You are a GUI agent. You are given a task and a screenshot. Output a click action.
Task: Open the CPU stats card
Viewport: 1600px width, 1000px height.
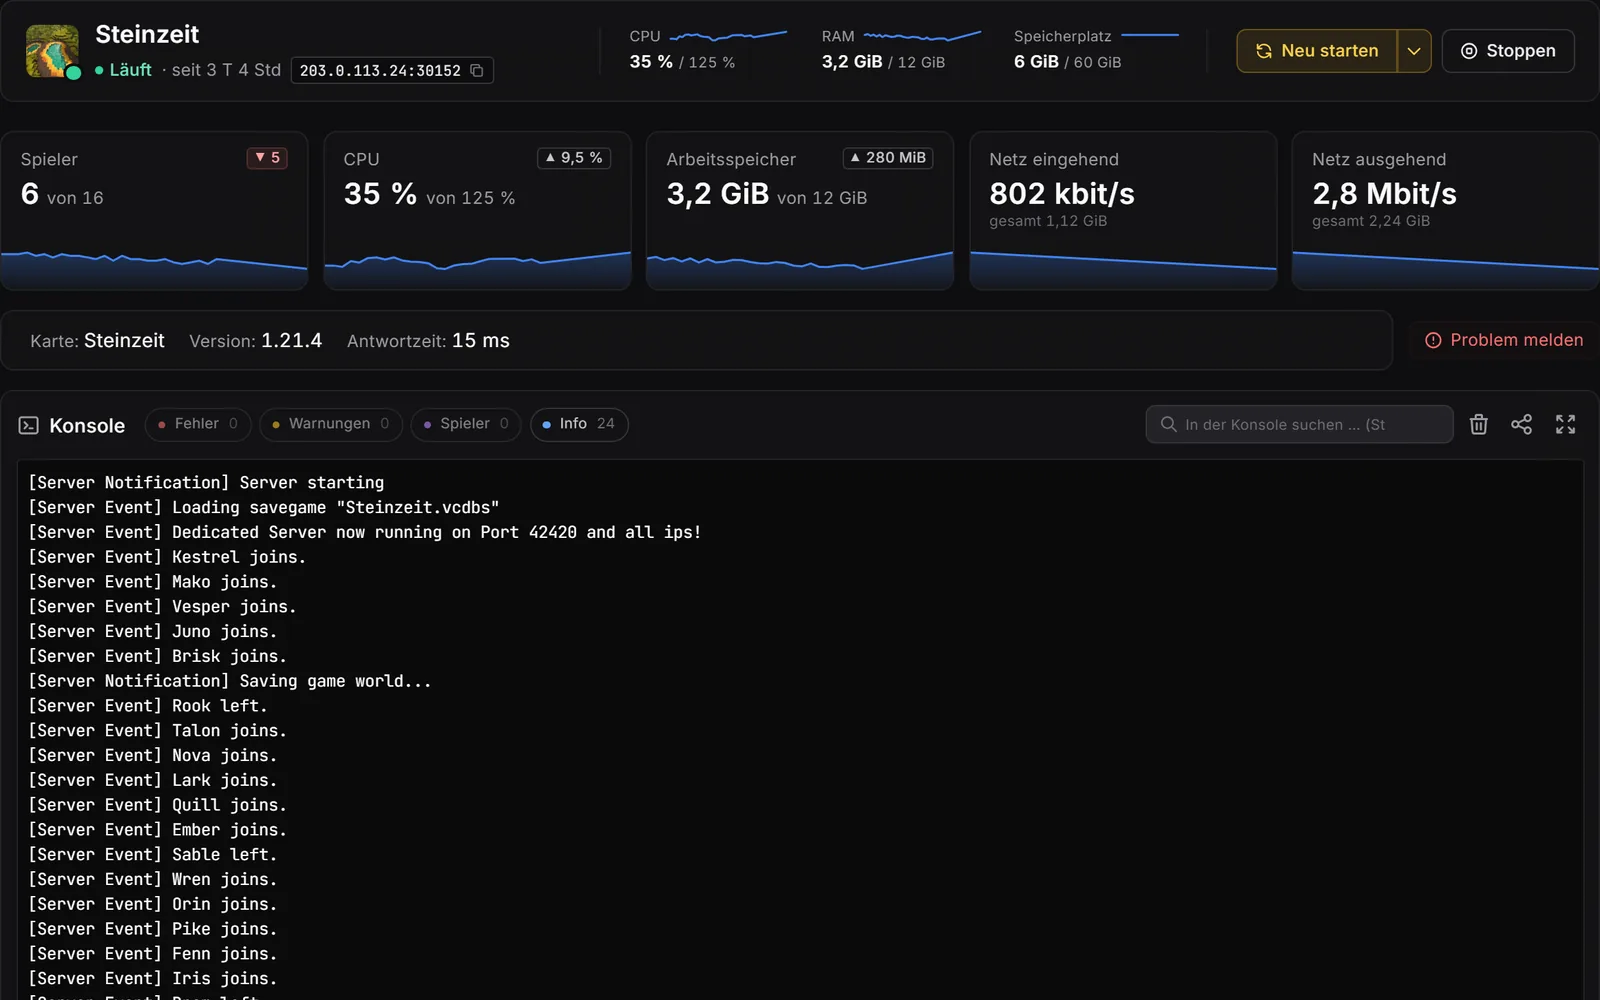tap(477, 211)
